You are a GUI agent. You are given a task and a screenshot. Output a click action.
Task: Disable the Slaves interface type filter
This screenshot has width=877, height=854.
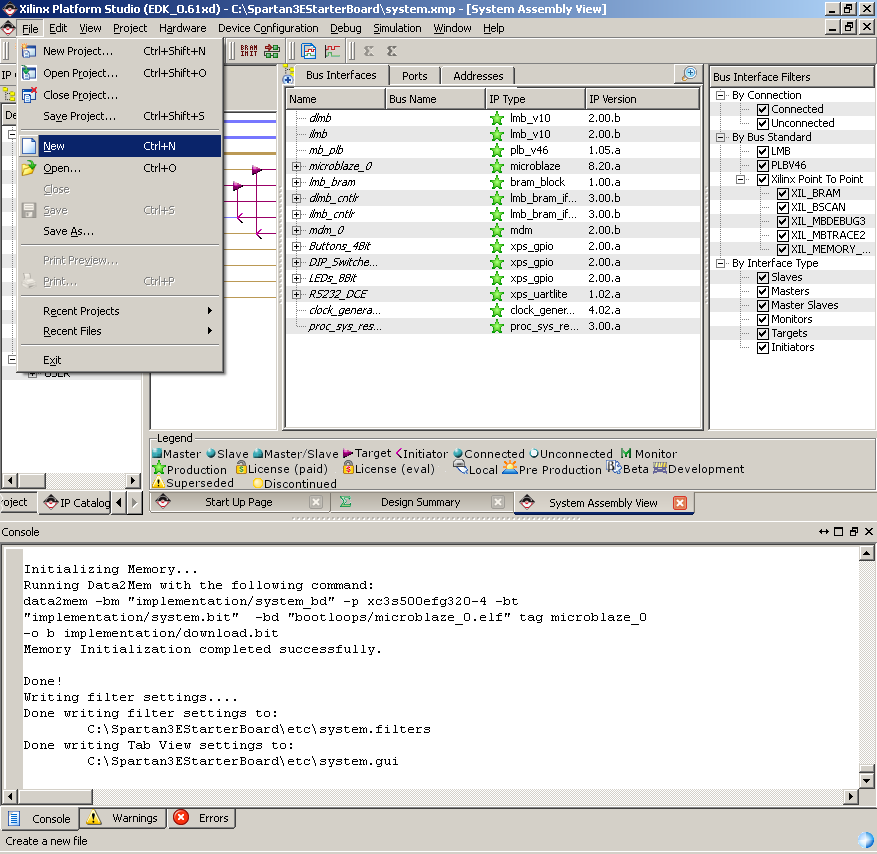(x=763, y=277)
